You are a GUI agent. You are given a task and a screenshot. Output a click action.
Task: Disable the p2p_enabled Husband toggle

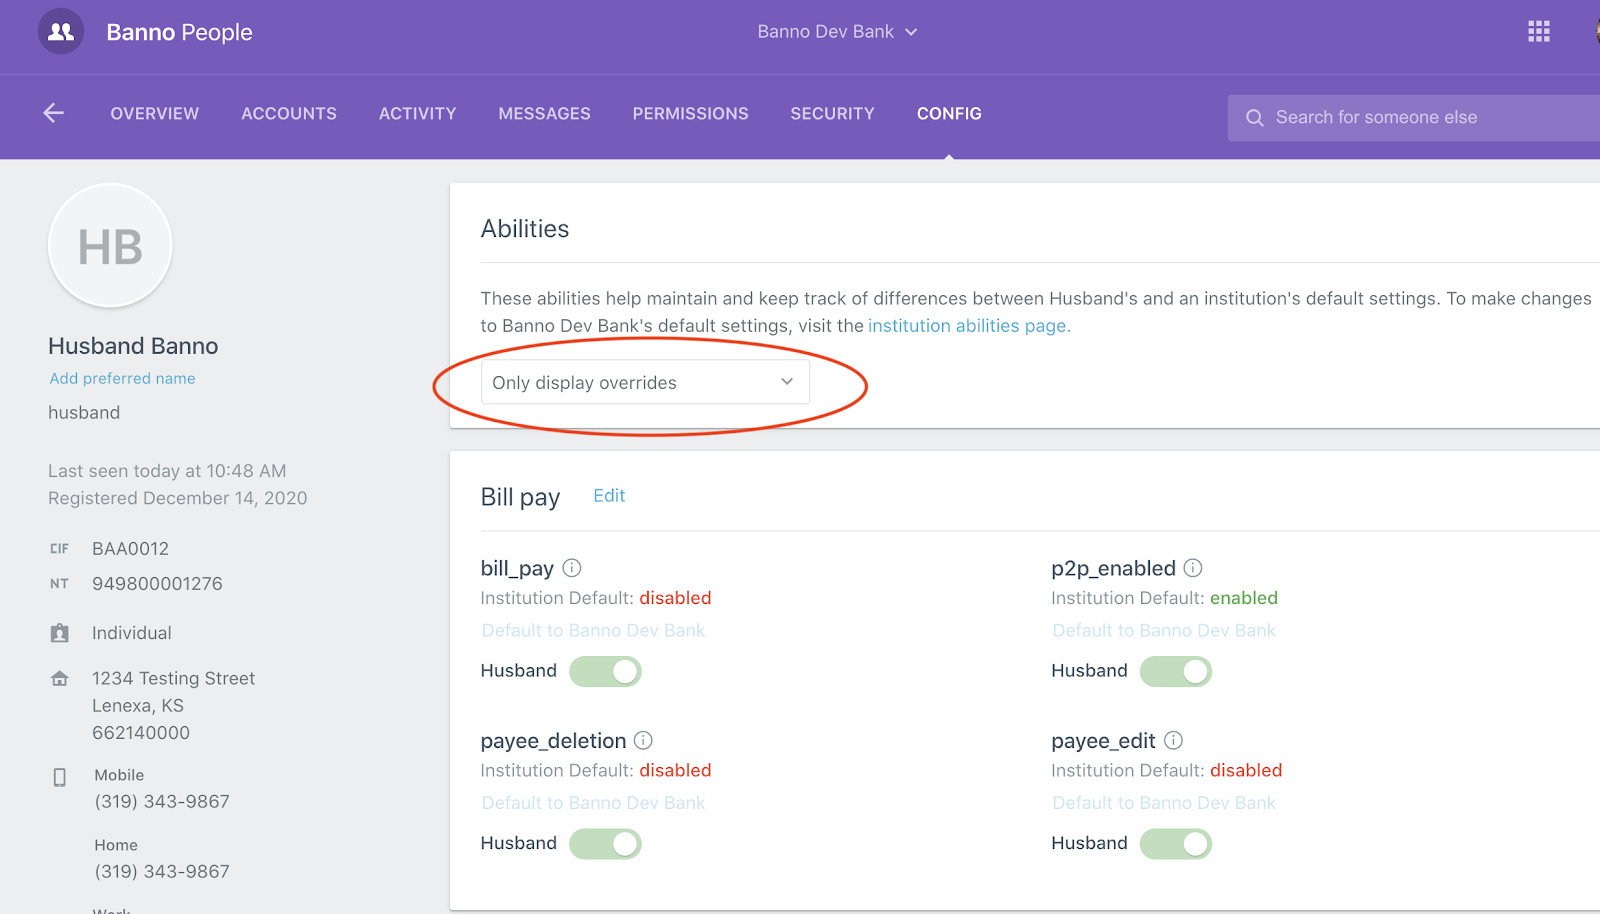[1175, 671]
